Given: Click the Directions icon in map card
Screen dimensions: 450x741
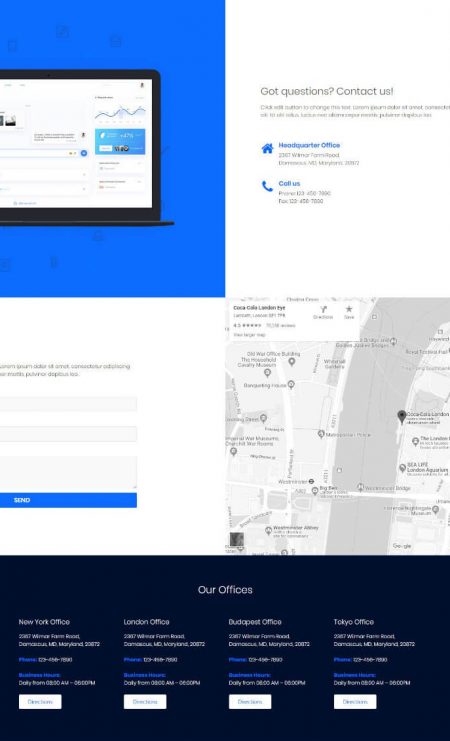Looking at the screenshot, I should pos(323,310).
